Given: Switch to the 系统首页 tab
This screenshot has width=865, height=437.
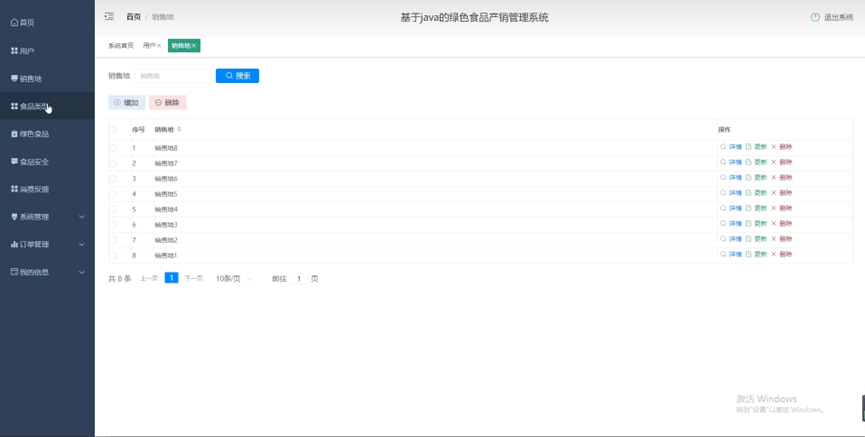Looking at the screenshot, I should click(121, 46).
